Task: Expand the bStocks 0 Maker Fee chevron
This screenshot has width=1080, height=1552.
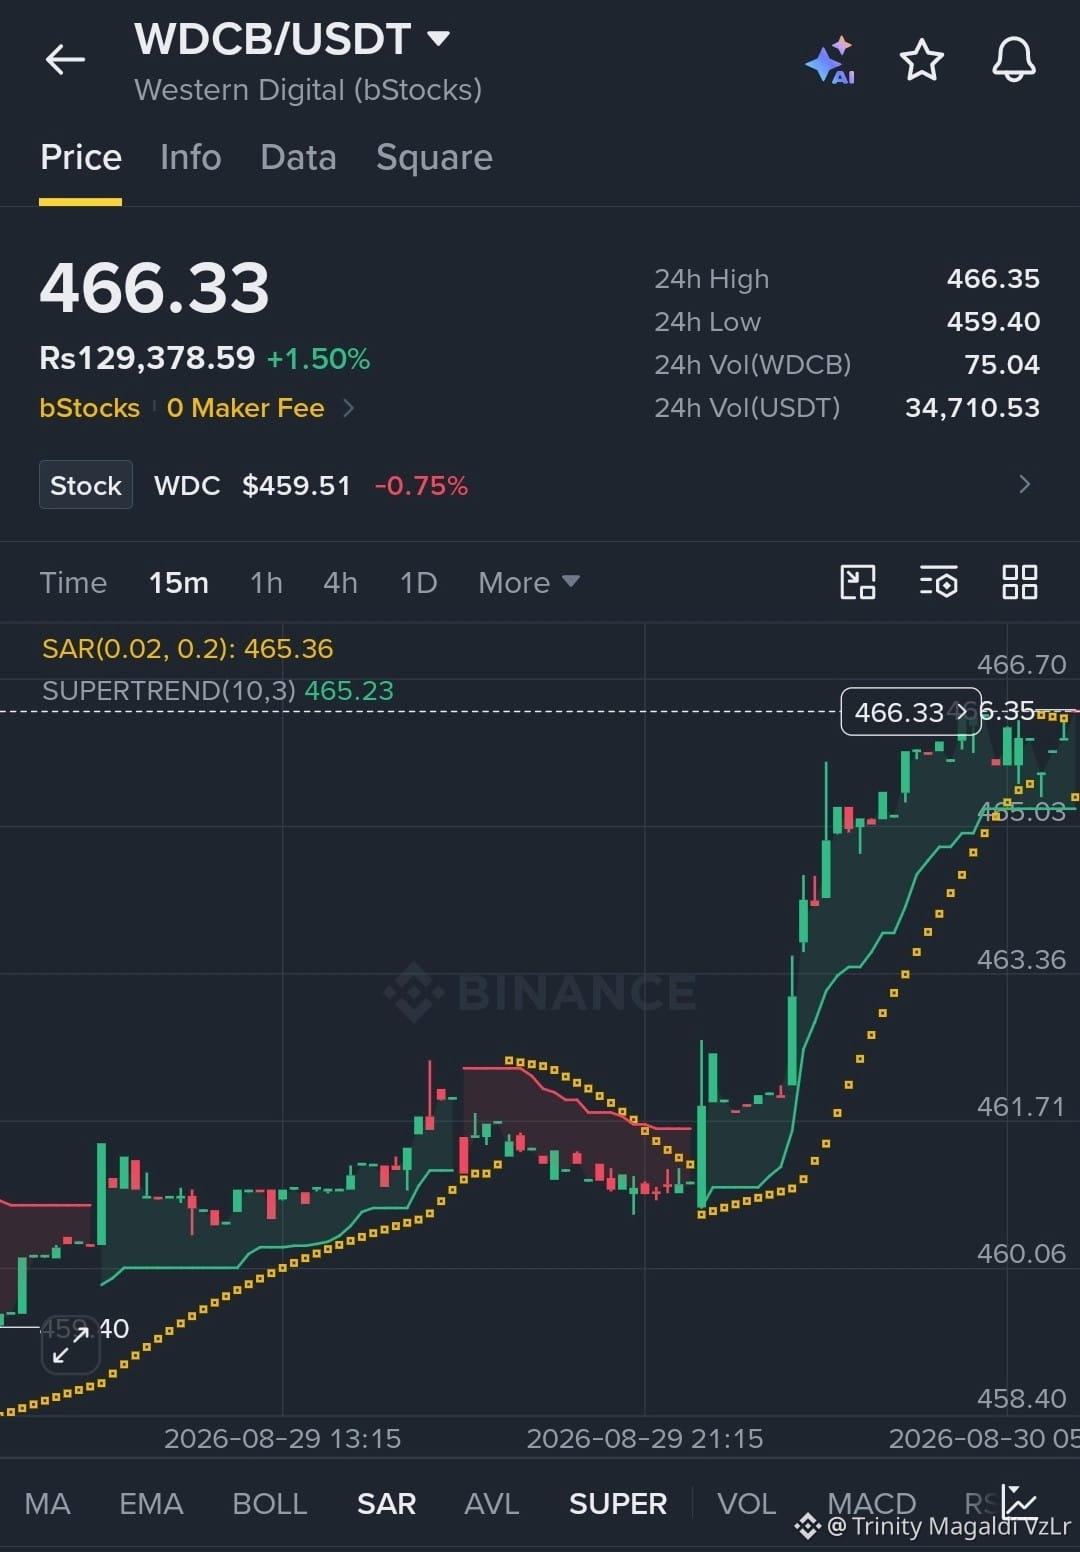Action: pyautogui.click(x=348, y=408)
